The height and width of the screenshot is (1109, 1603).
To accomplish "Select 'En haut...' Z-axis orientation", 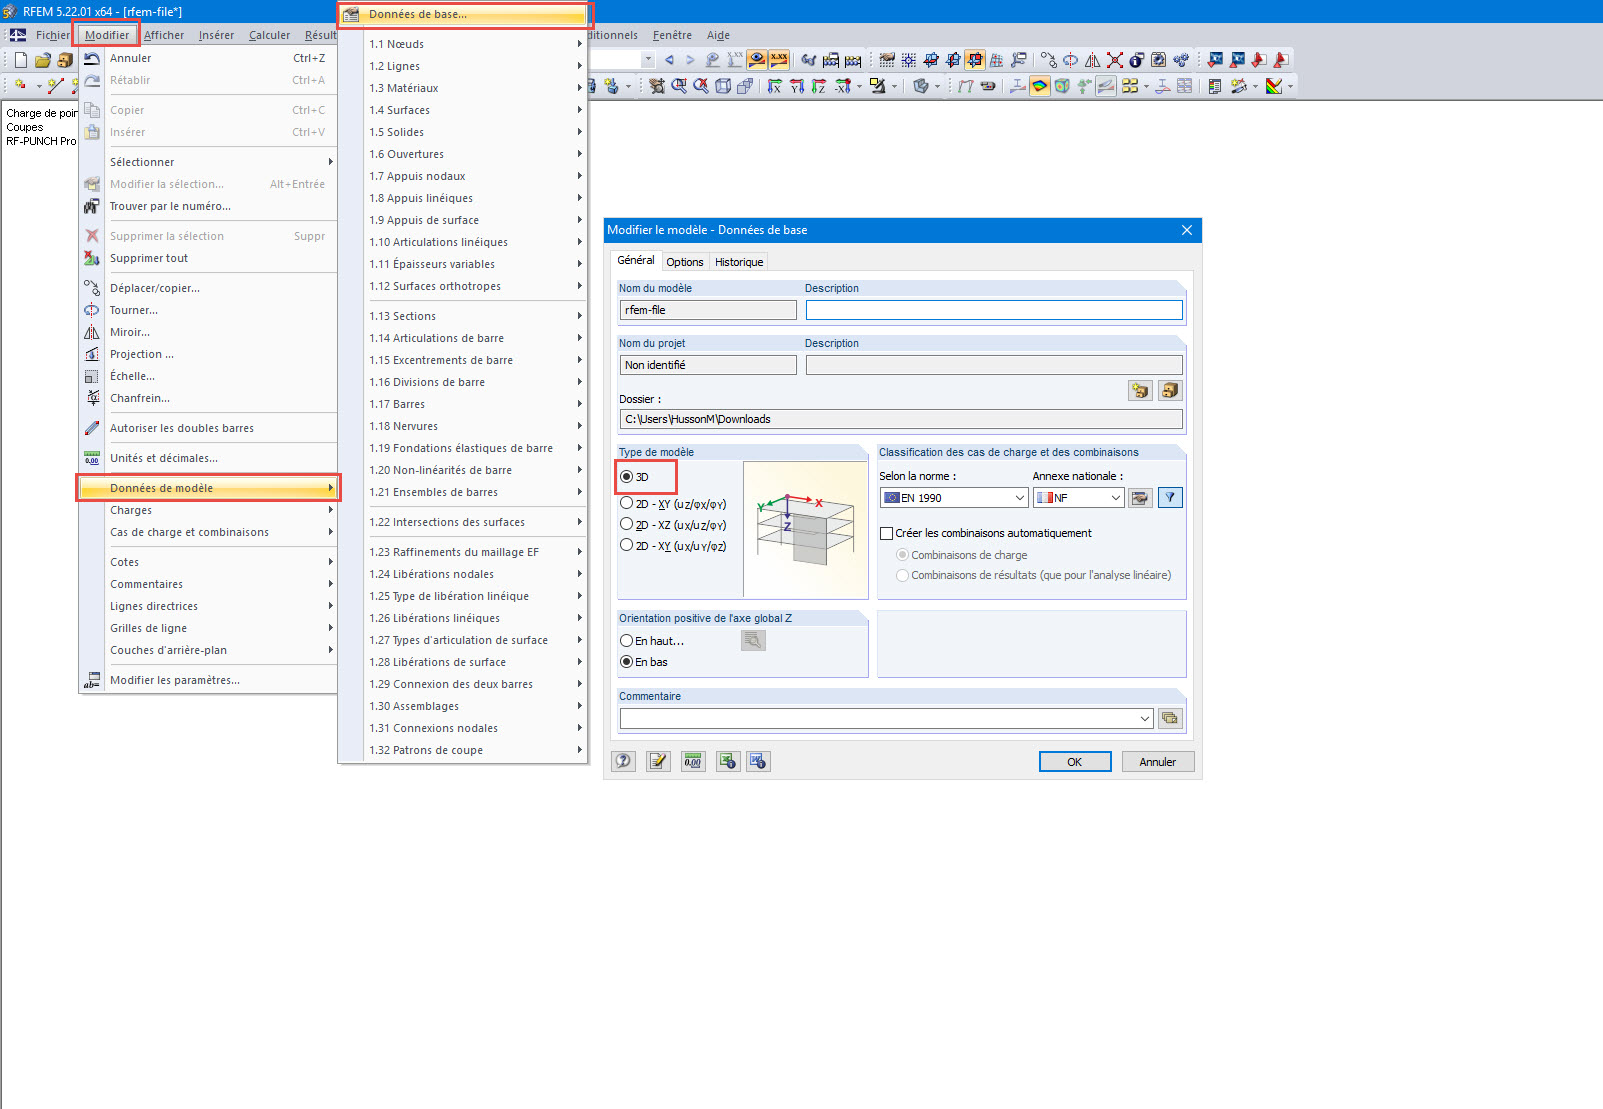I will tap(627, 641).
